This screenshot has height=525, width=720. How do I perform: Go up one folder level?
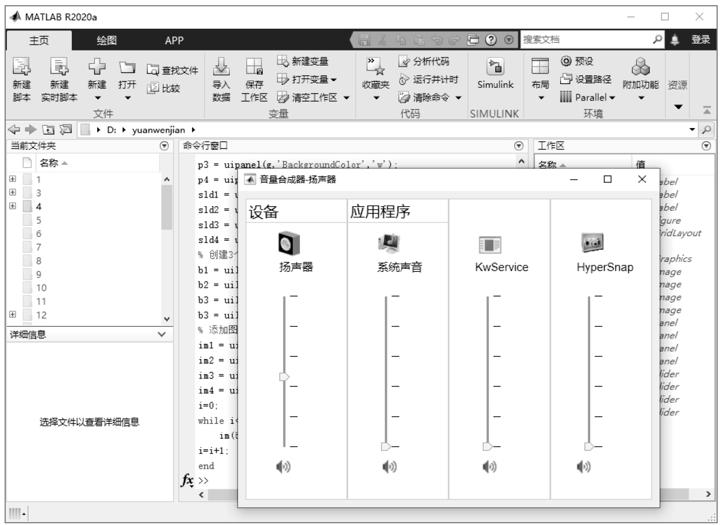point(48,130)
